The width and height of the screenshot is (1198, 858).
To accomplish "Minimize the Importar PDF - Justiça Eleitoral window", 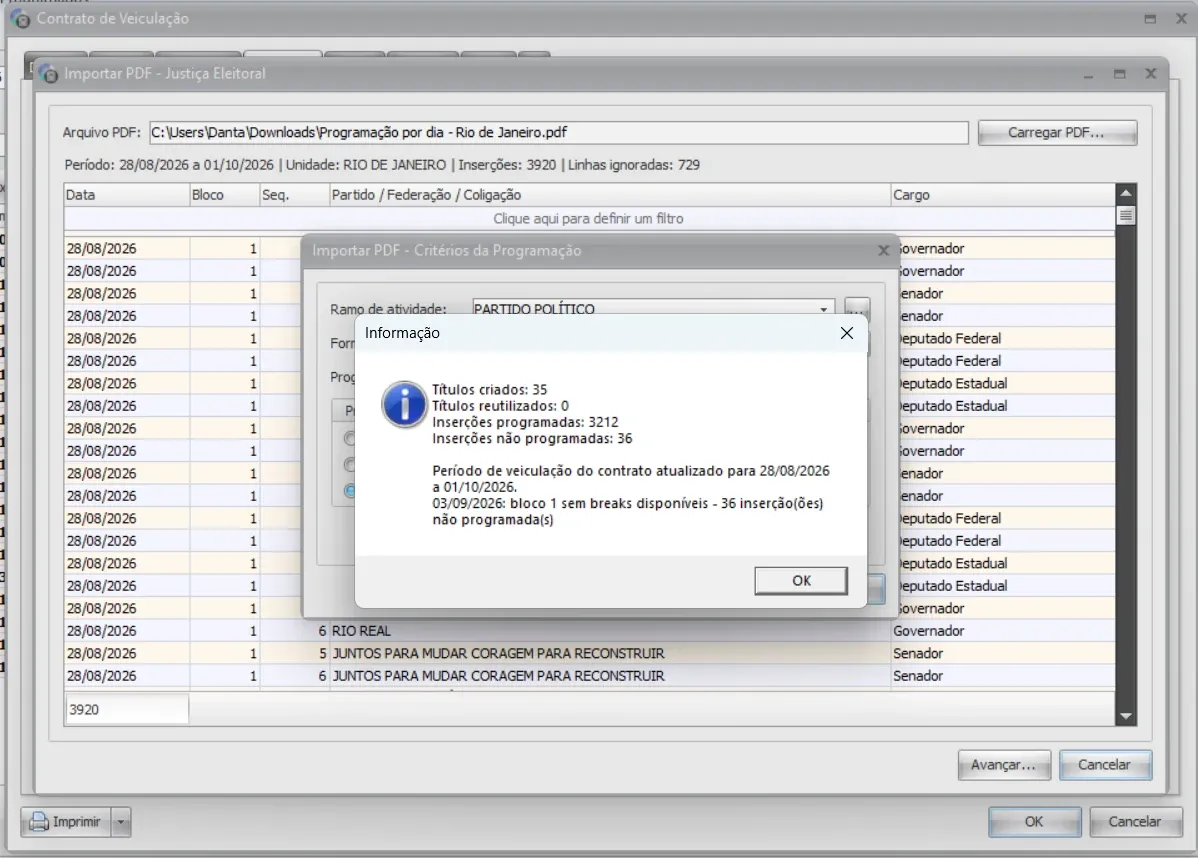I will click(x=1089, y=74).
